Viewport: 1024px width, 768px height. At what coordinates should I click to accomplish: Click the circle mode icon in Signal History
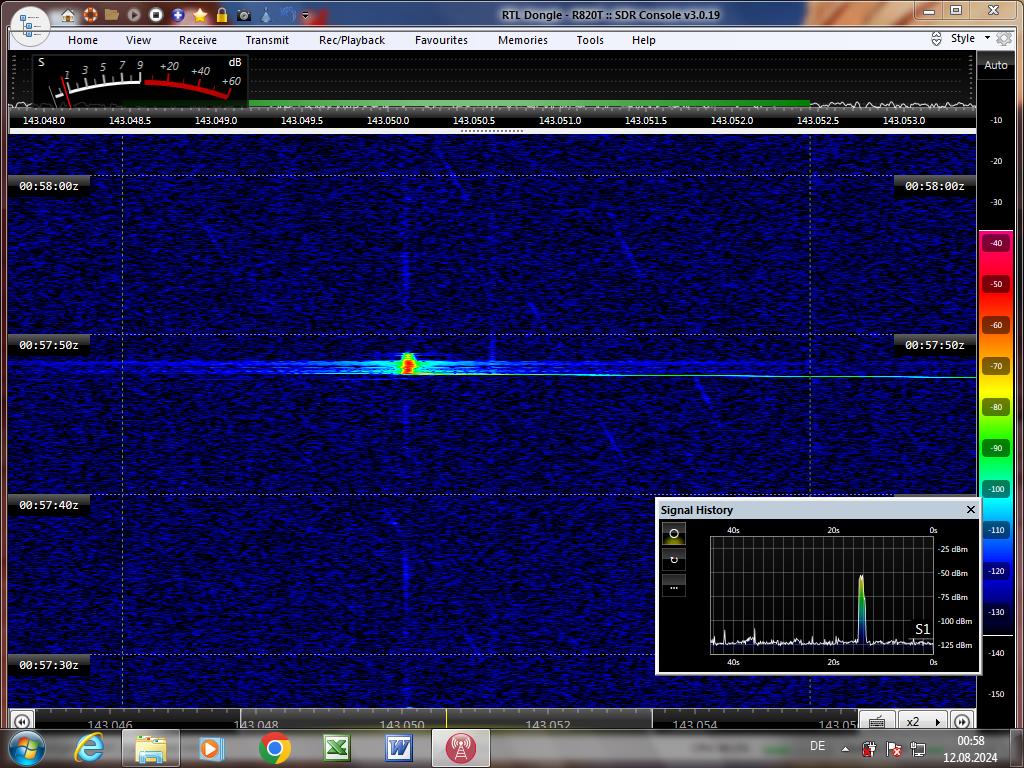(674, 534)
